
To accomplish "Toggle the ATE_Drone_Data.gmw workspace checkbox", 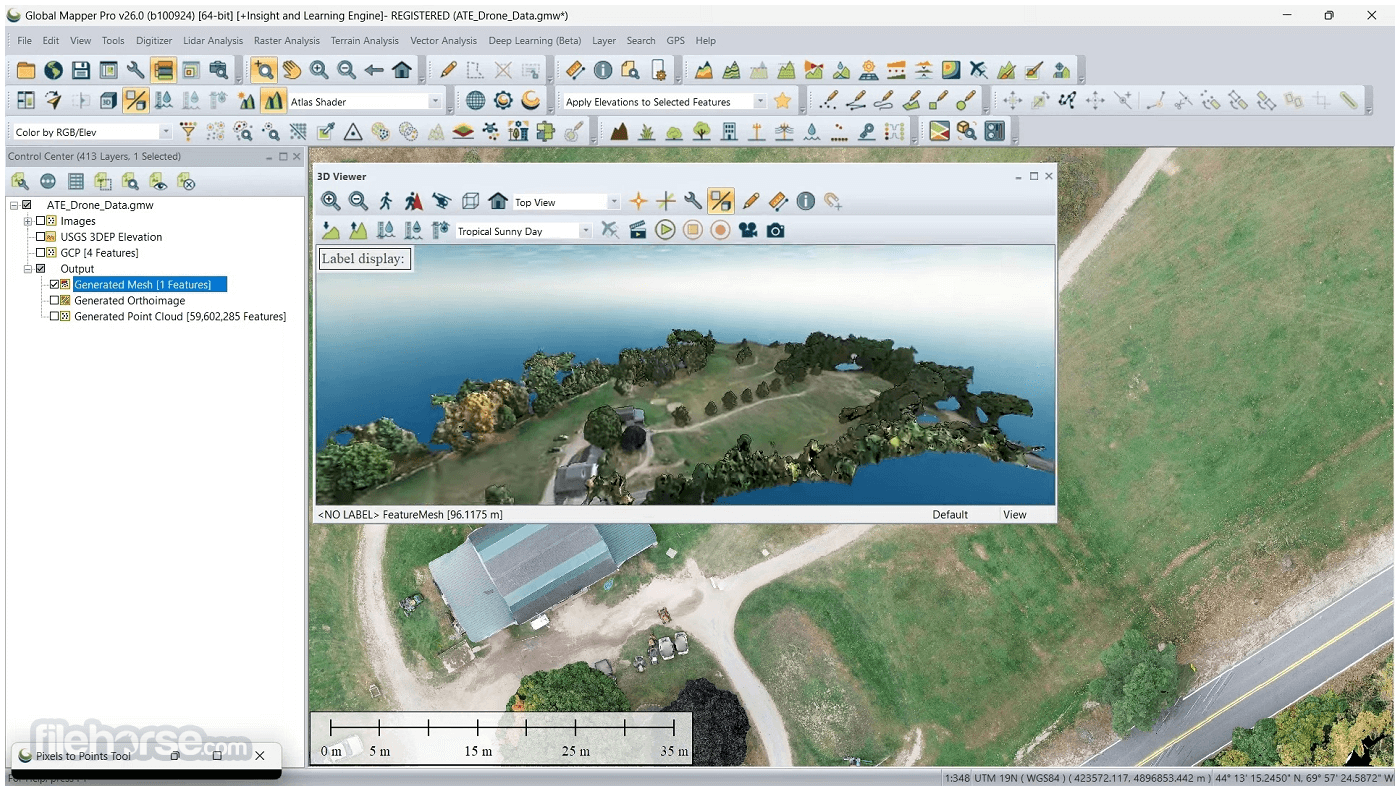I will [x=27, y=205].
